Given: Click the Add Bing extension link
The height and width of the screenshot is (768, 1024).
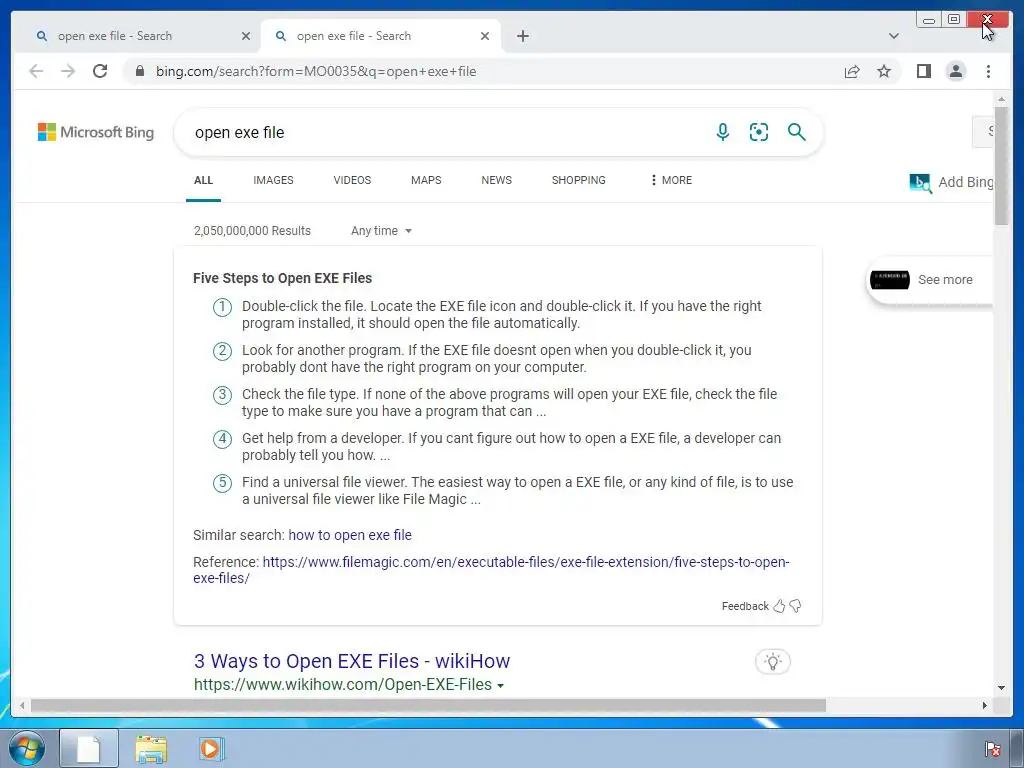Looking at the screenshot, I should pos(951,182).
